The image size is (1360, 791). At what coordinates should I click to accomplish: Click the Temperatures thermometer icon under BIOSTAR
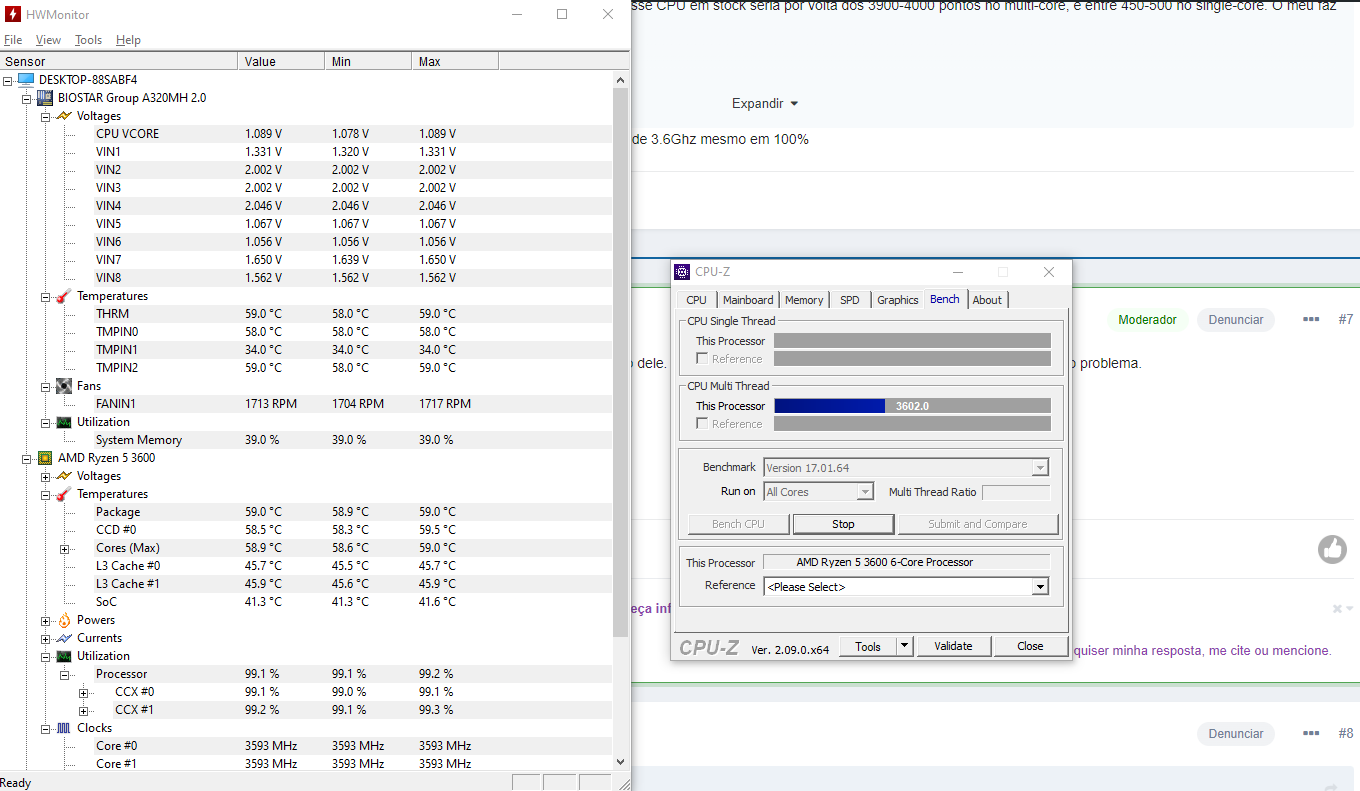[64, 296]
